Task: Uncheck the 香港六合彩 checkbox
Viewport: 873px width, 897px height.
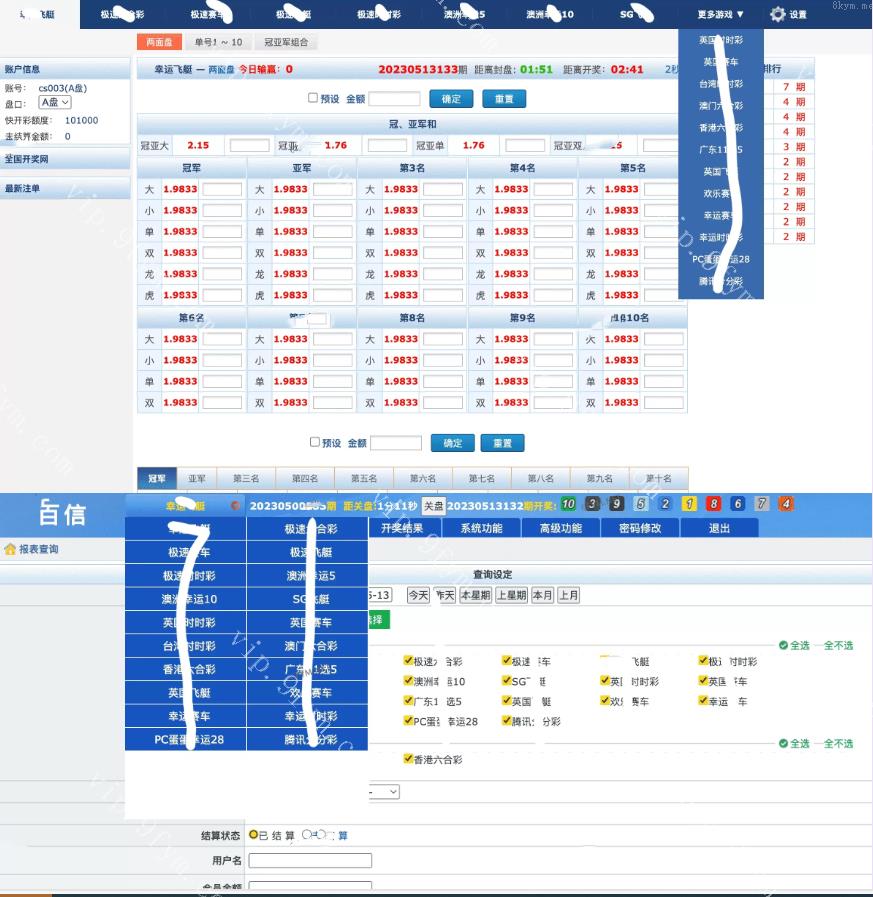Action: click(x=408, y=759)
